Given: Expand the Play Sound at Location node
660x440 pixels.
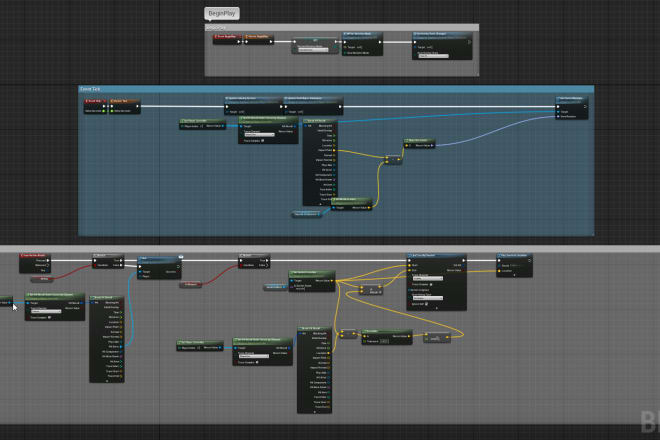Looking at the screenshot, I should click(514, 275).
